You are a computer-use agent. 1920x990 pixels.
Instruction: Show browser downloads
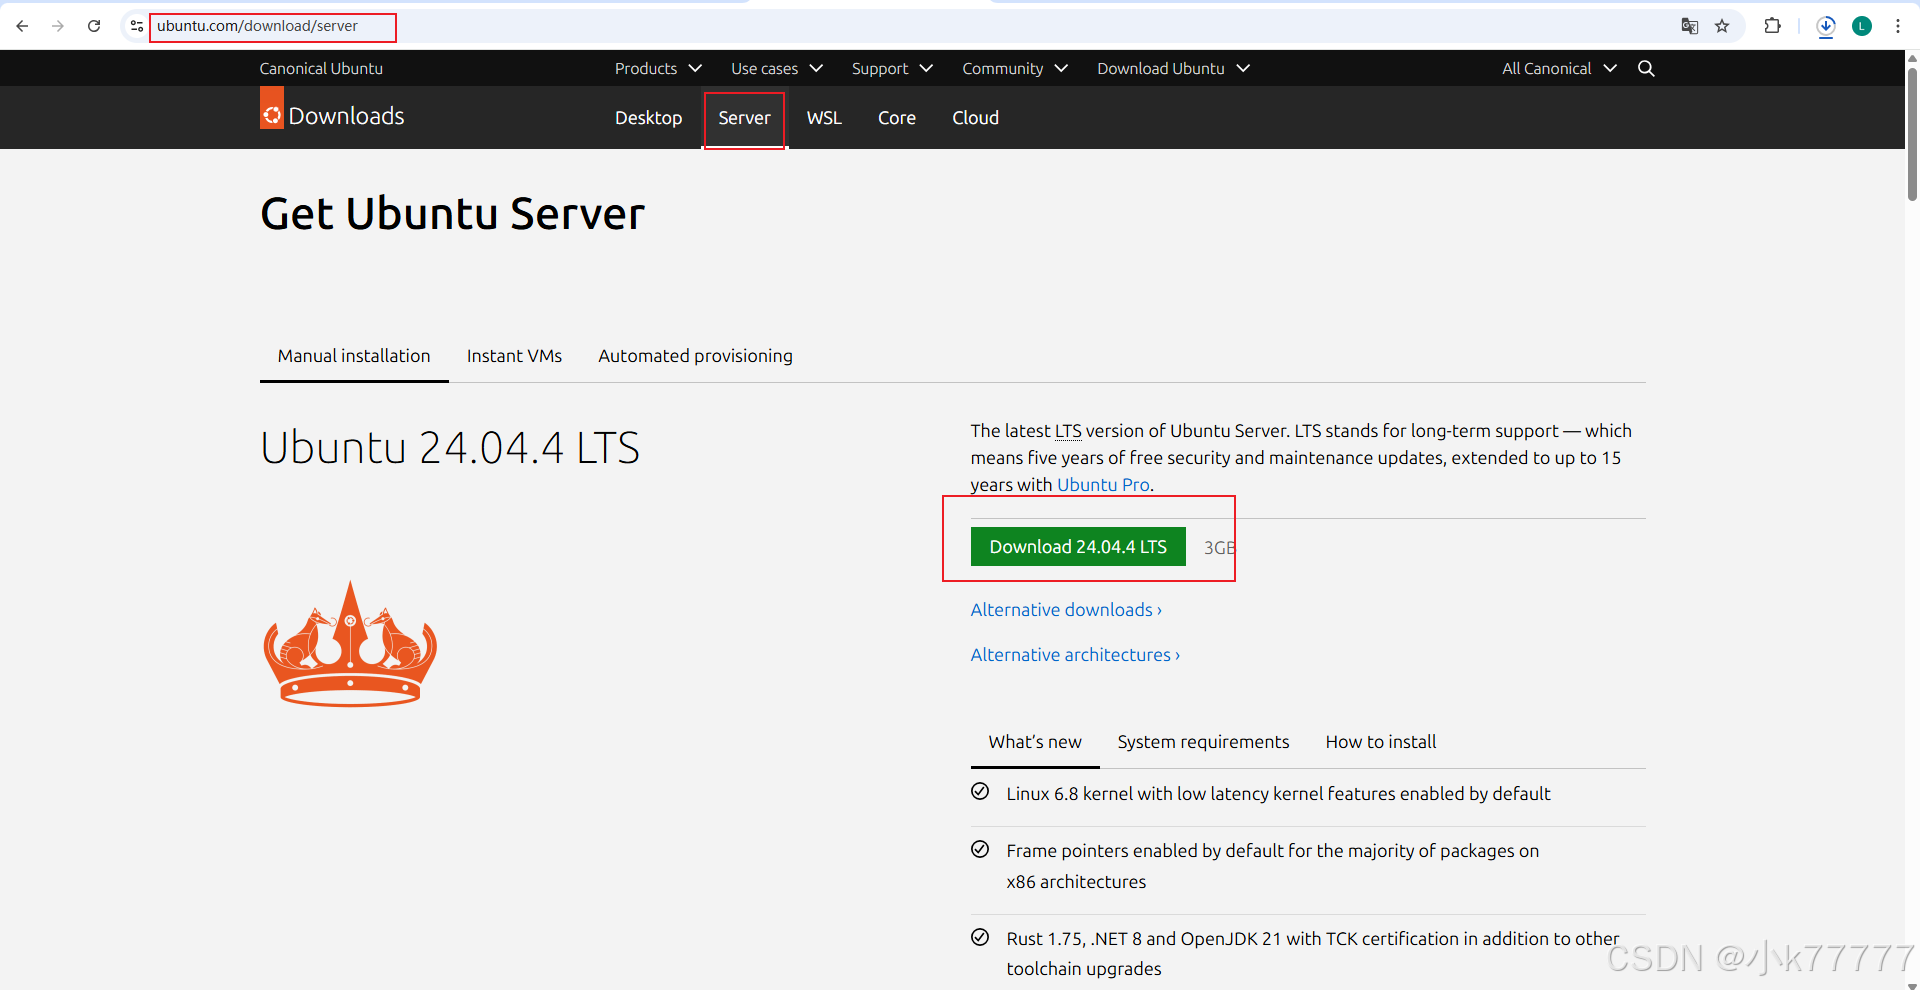[1826, 27]
